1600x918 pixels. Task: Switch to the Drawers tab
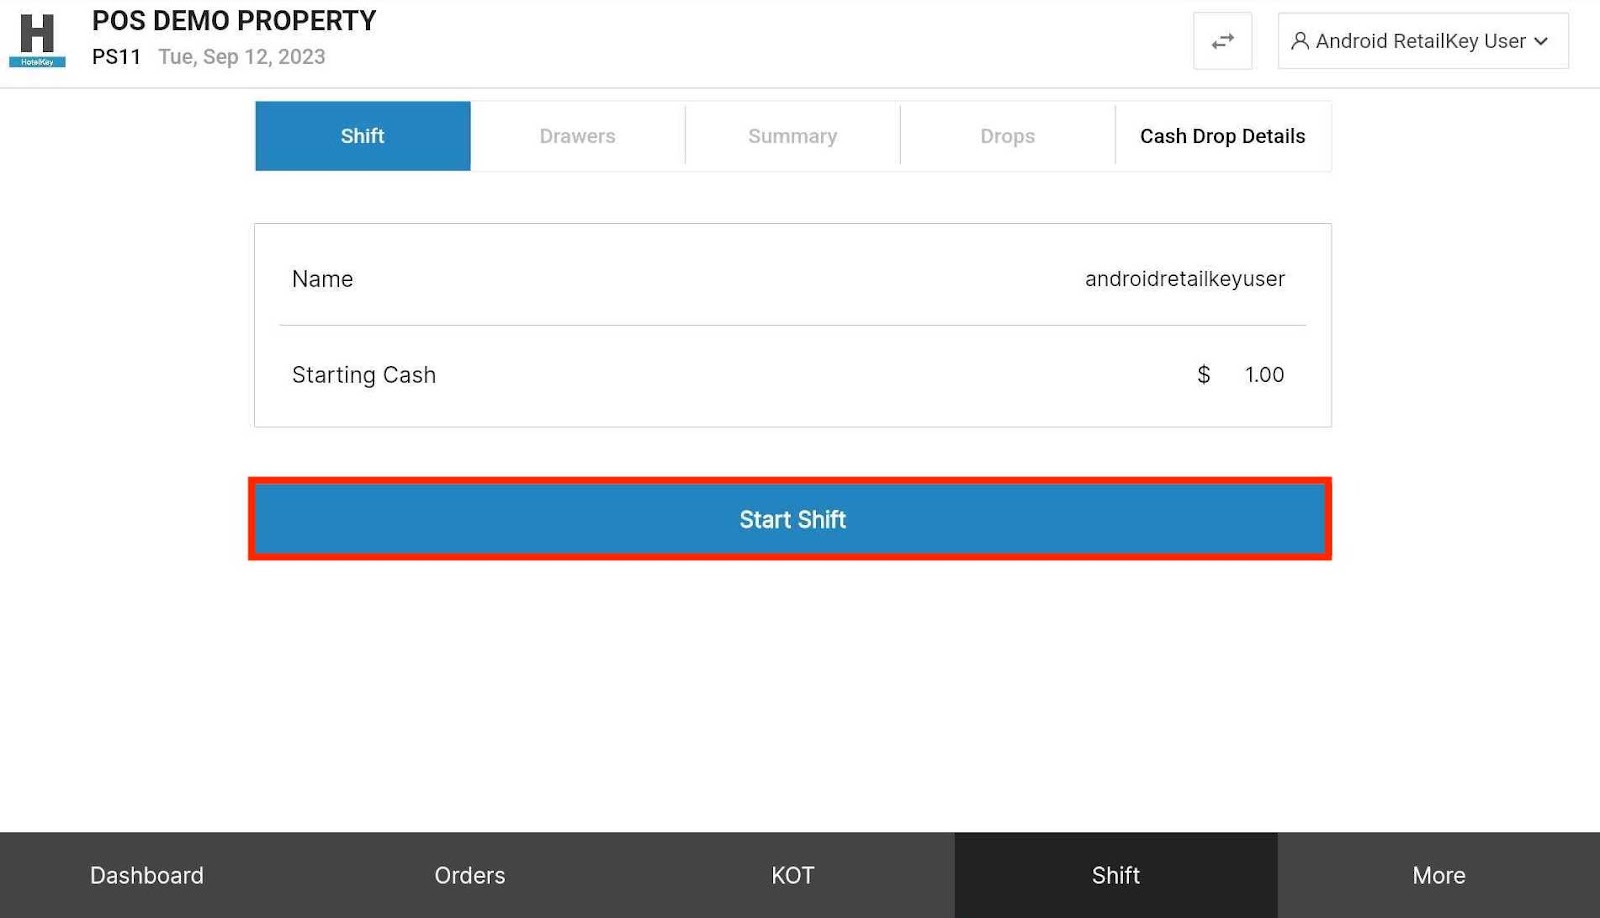(577, 136)
